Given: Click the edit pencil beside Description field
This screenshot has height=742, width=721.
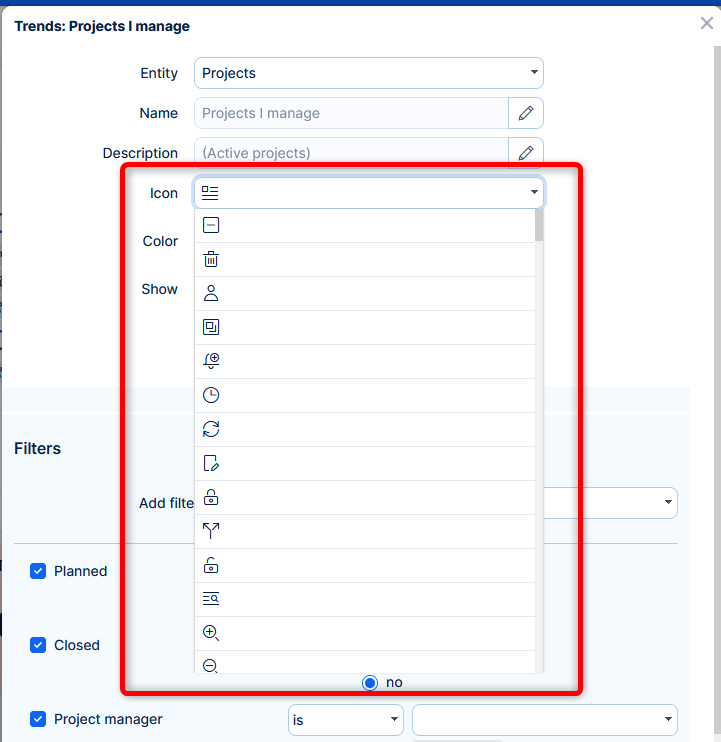Looking at the screenshot, I should 526,153.
